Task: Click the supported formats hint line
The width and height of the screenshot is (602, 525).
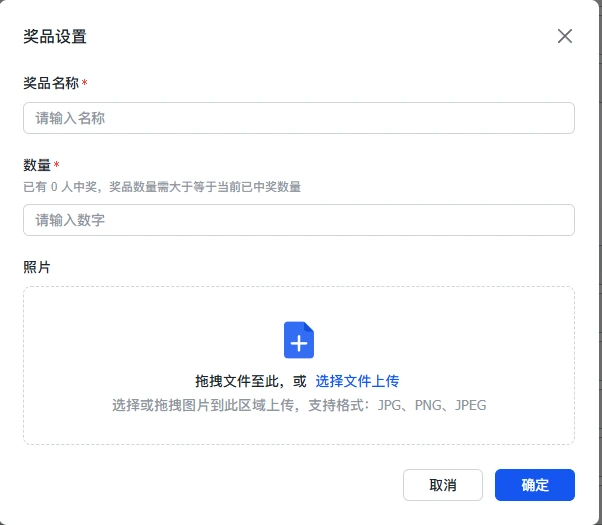Action: coord(299,406)
